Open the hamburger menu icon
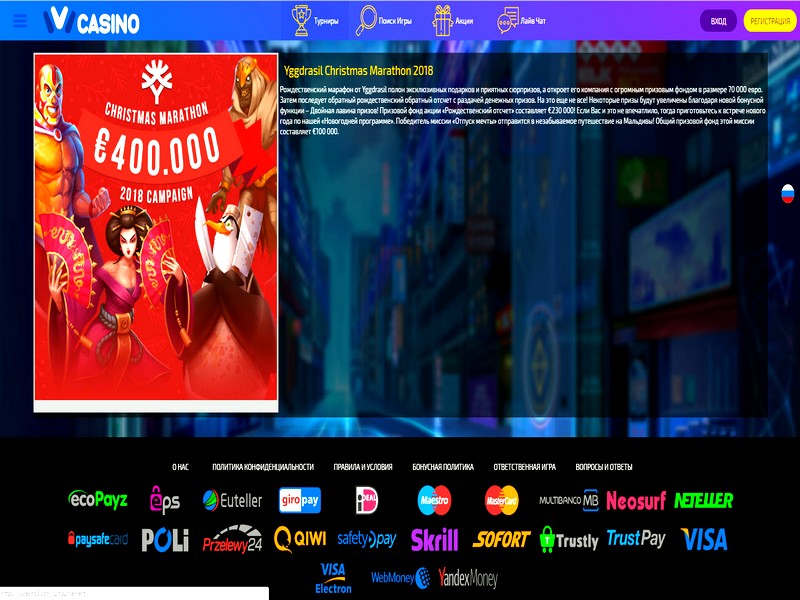800x600 pixels. [x=20, y=21]
